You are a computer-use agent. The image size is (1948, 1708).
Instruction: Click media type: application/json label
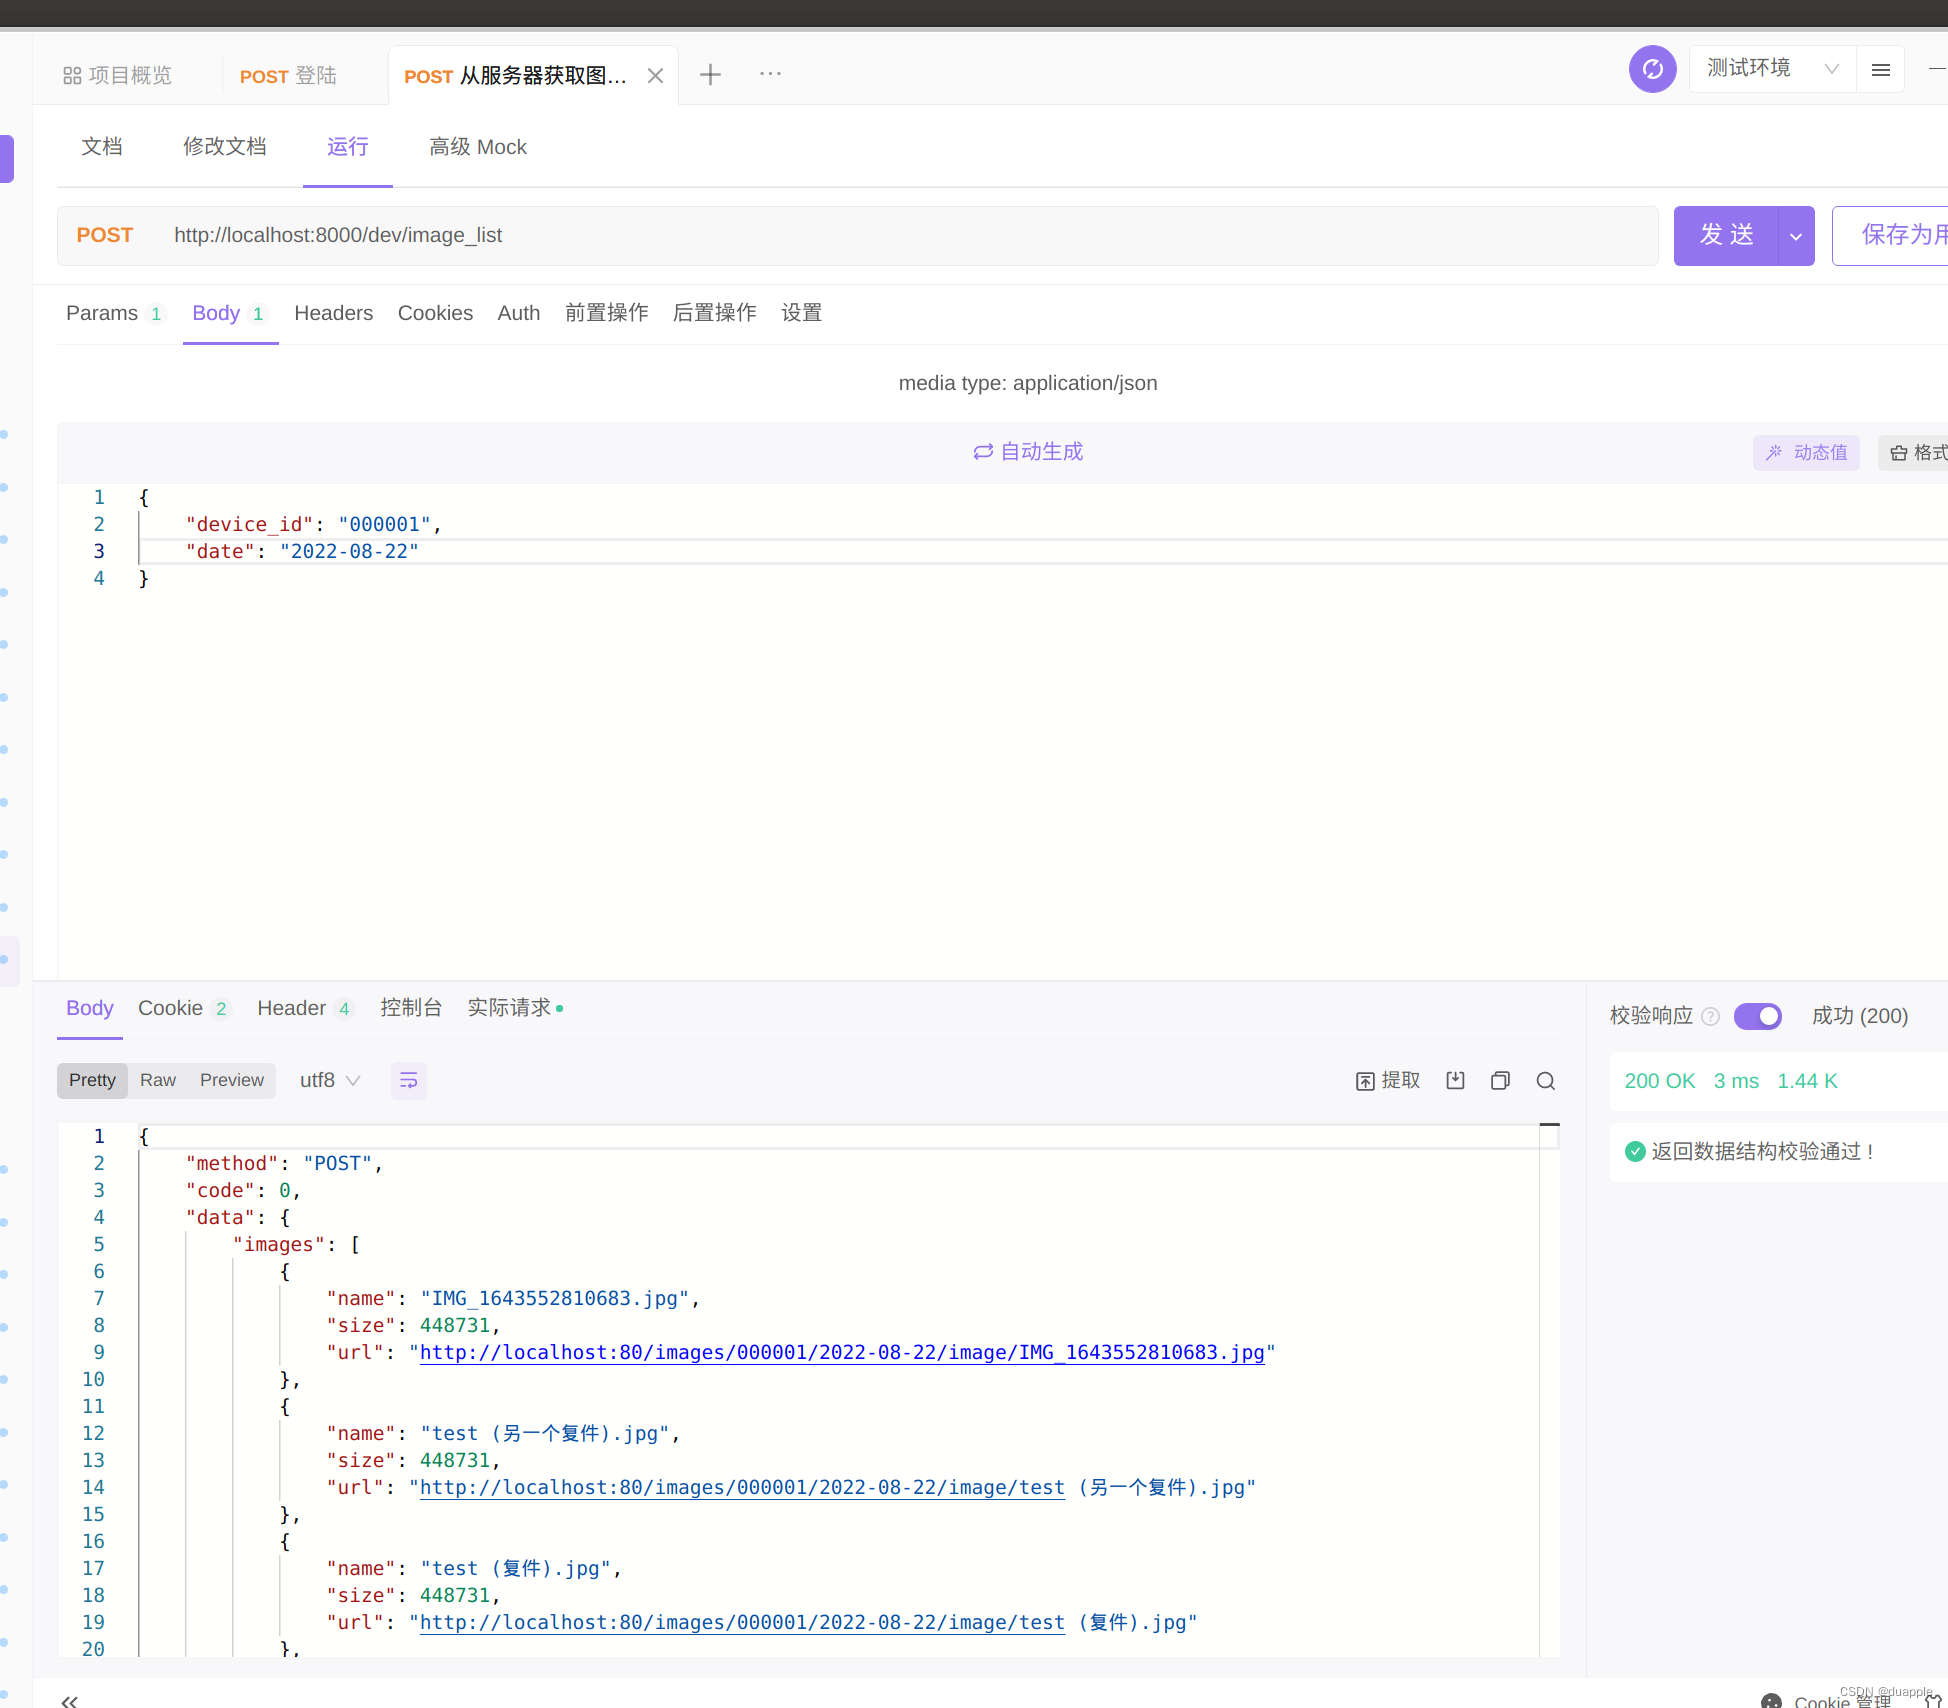[1028, 384]
